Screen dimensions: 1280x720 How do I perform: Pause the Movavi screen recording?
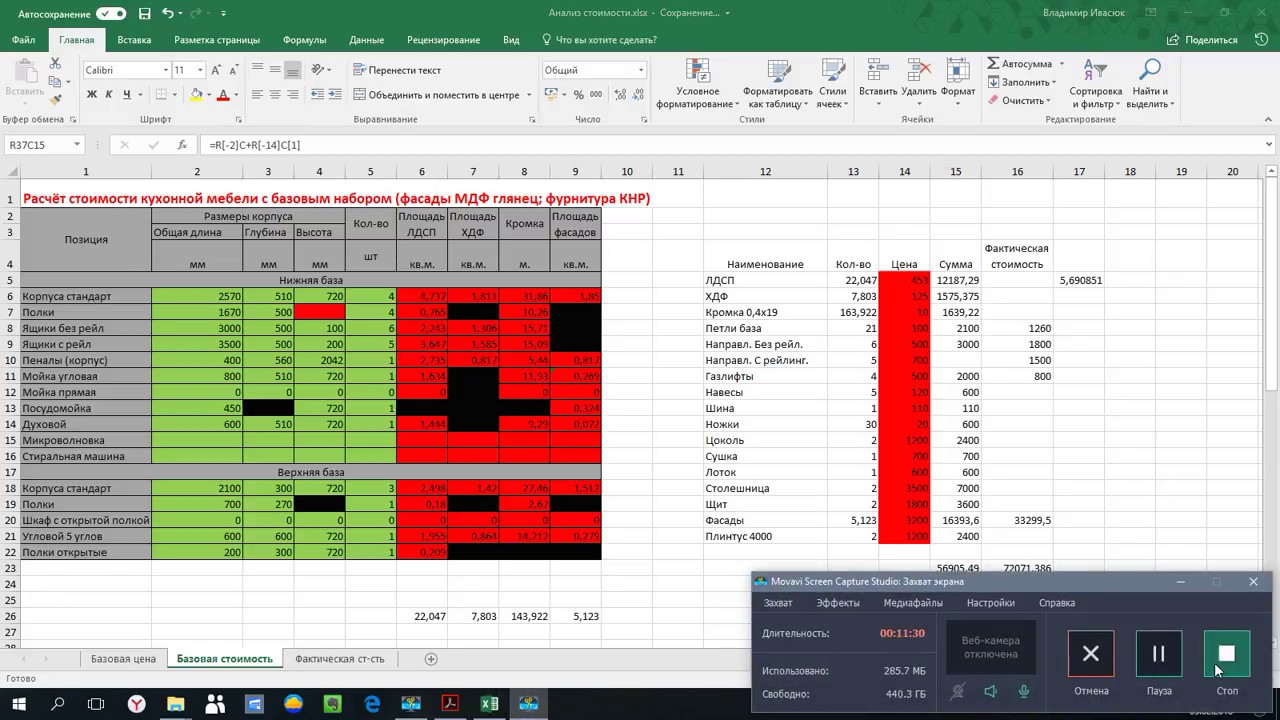pos(1158,654)
